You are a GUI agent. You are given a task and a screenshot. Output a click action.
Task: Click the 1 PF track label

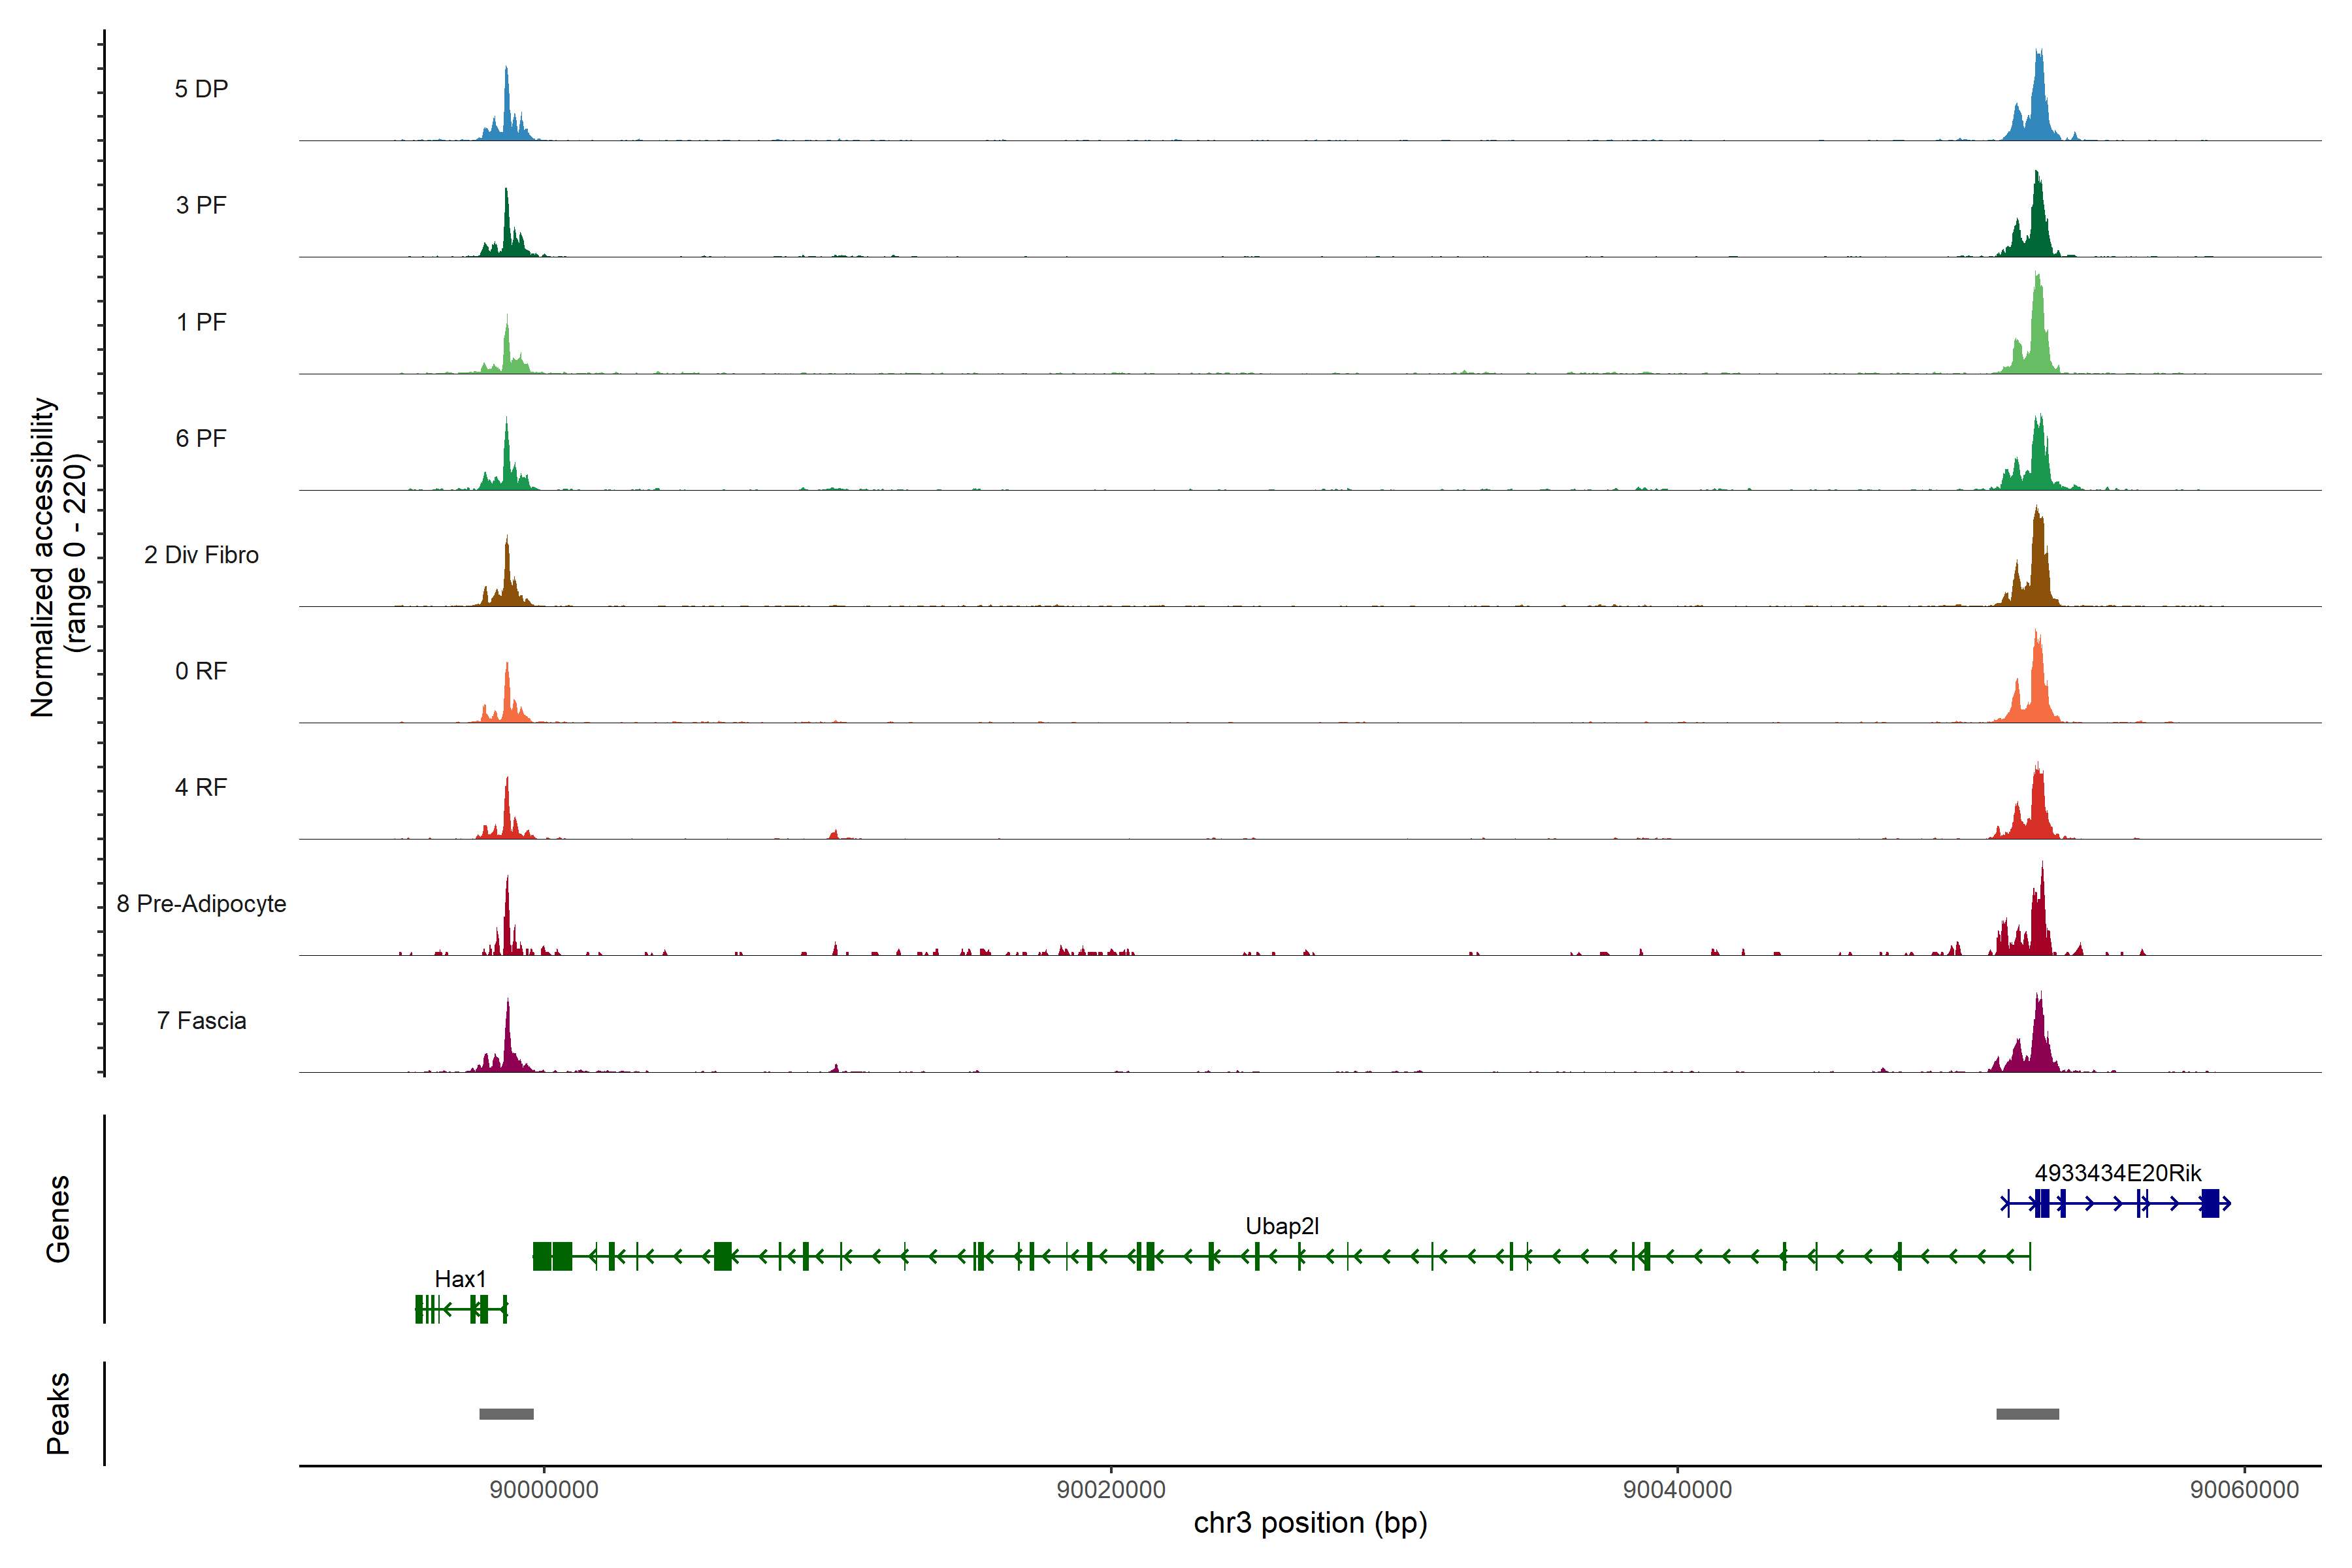click(201, 322)
